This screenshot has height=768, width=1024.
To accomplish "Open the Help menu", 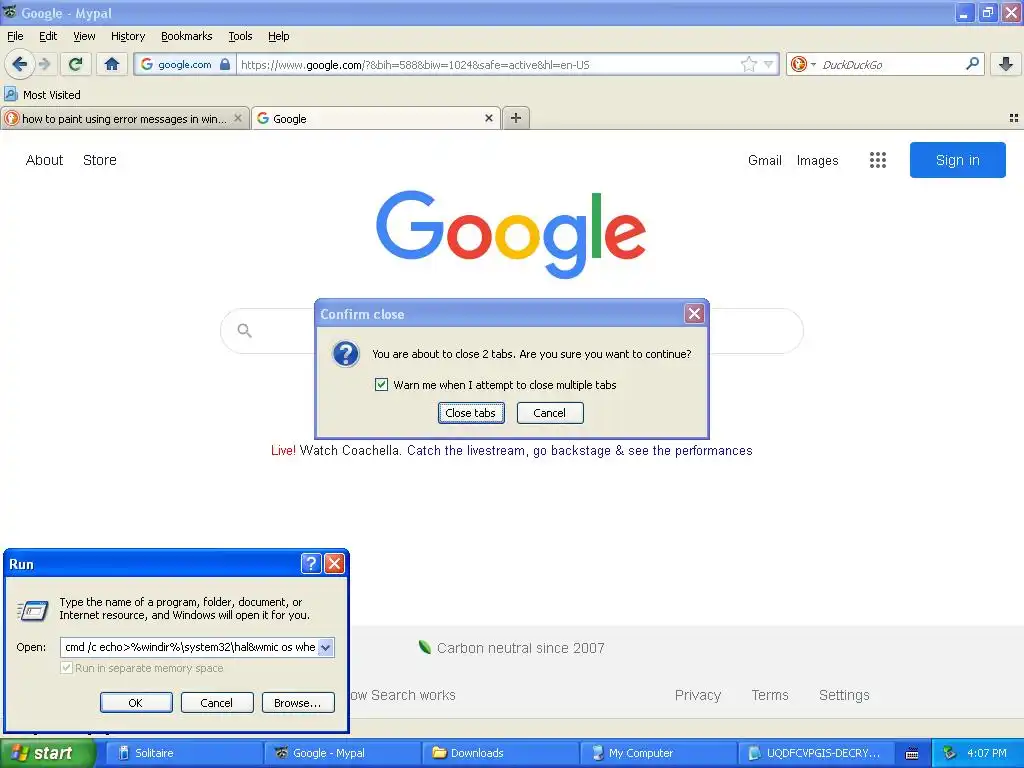I will (x=279, y=36).
